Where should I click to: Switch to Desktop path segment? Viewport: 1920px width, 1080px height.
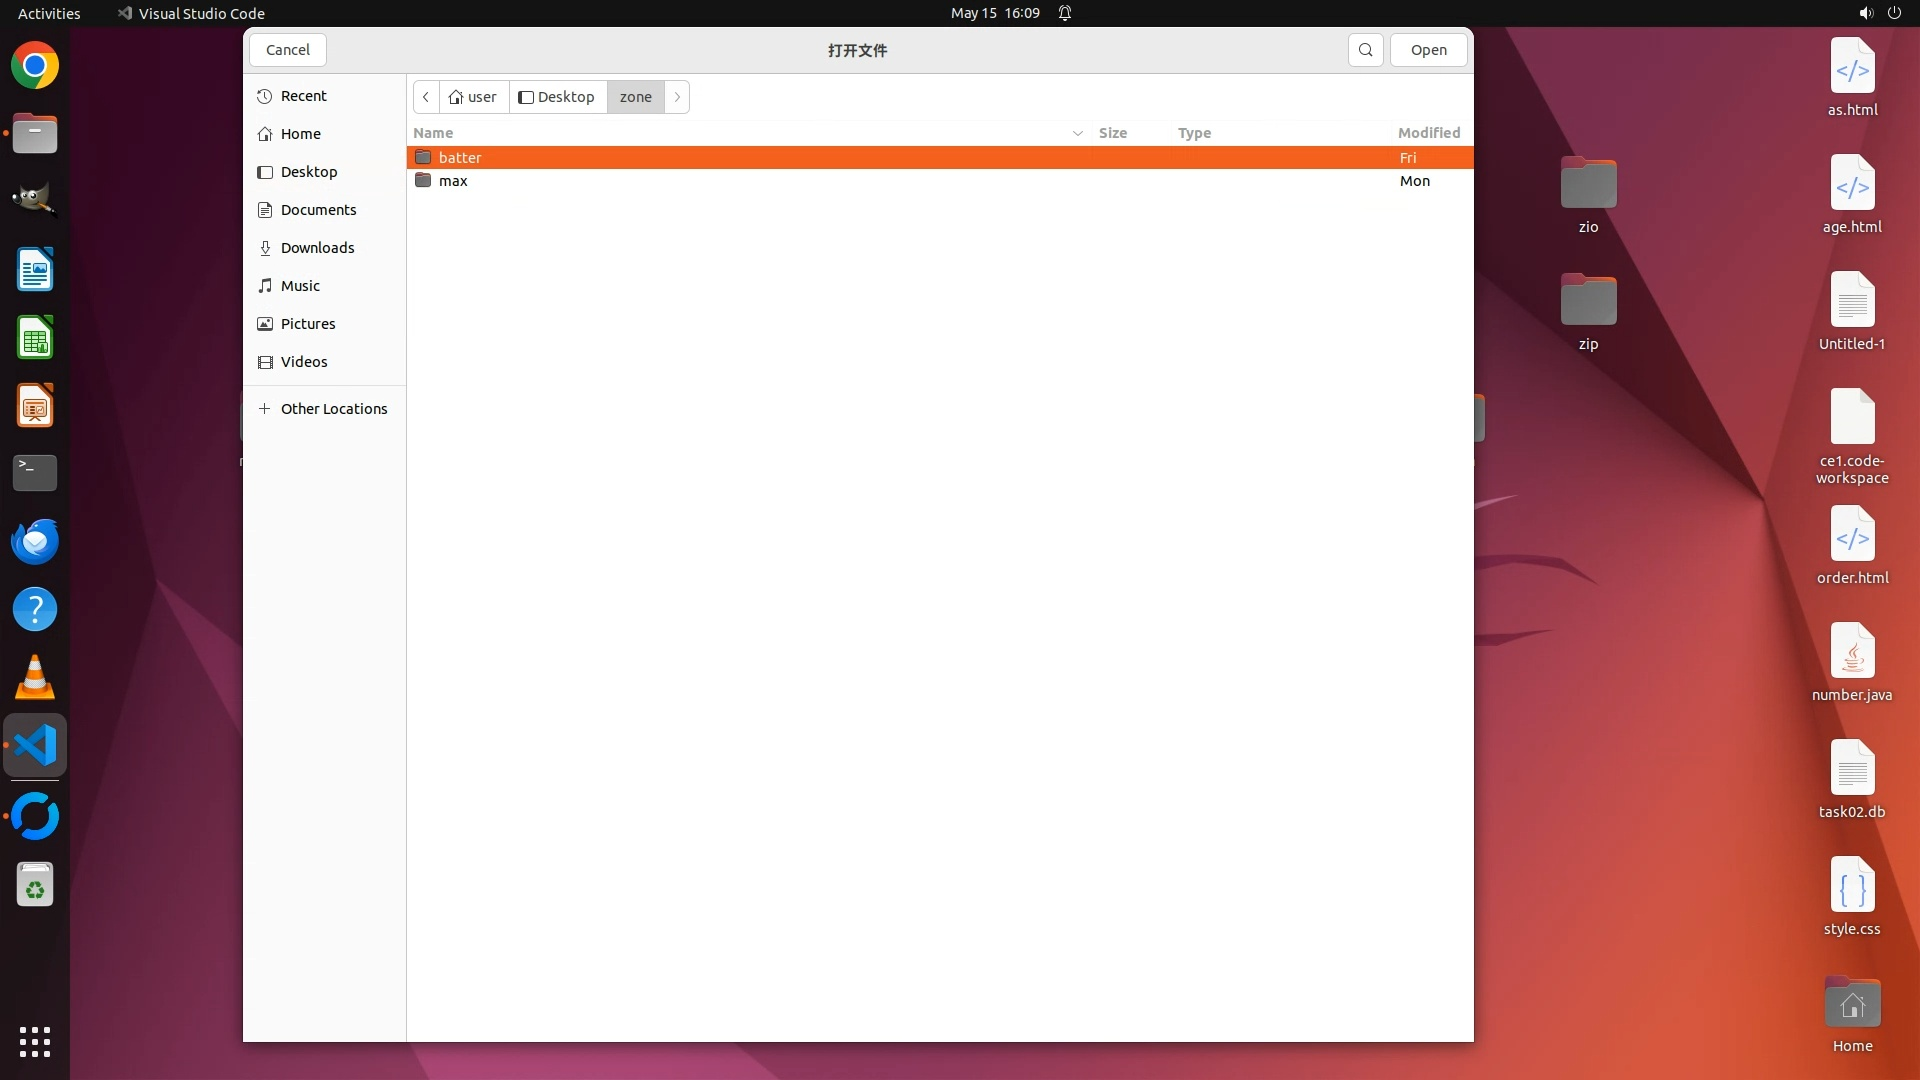[557, 97]
